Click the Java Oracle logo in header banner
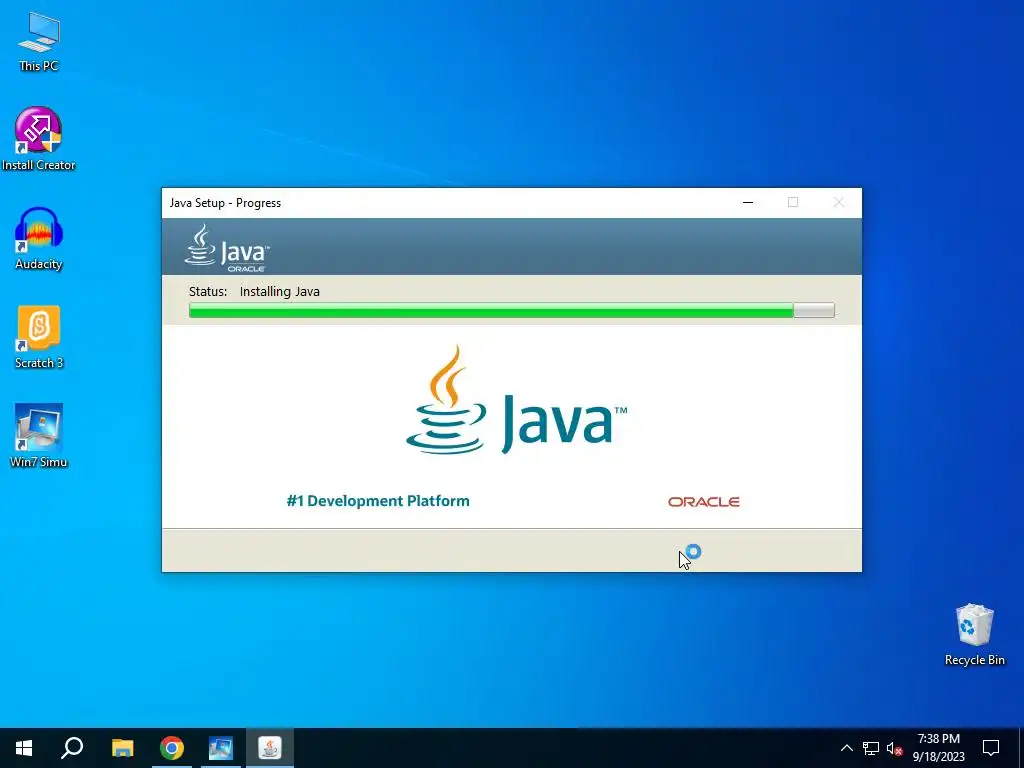 tap(227, 248)
